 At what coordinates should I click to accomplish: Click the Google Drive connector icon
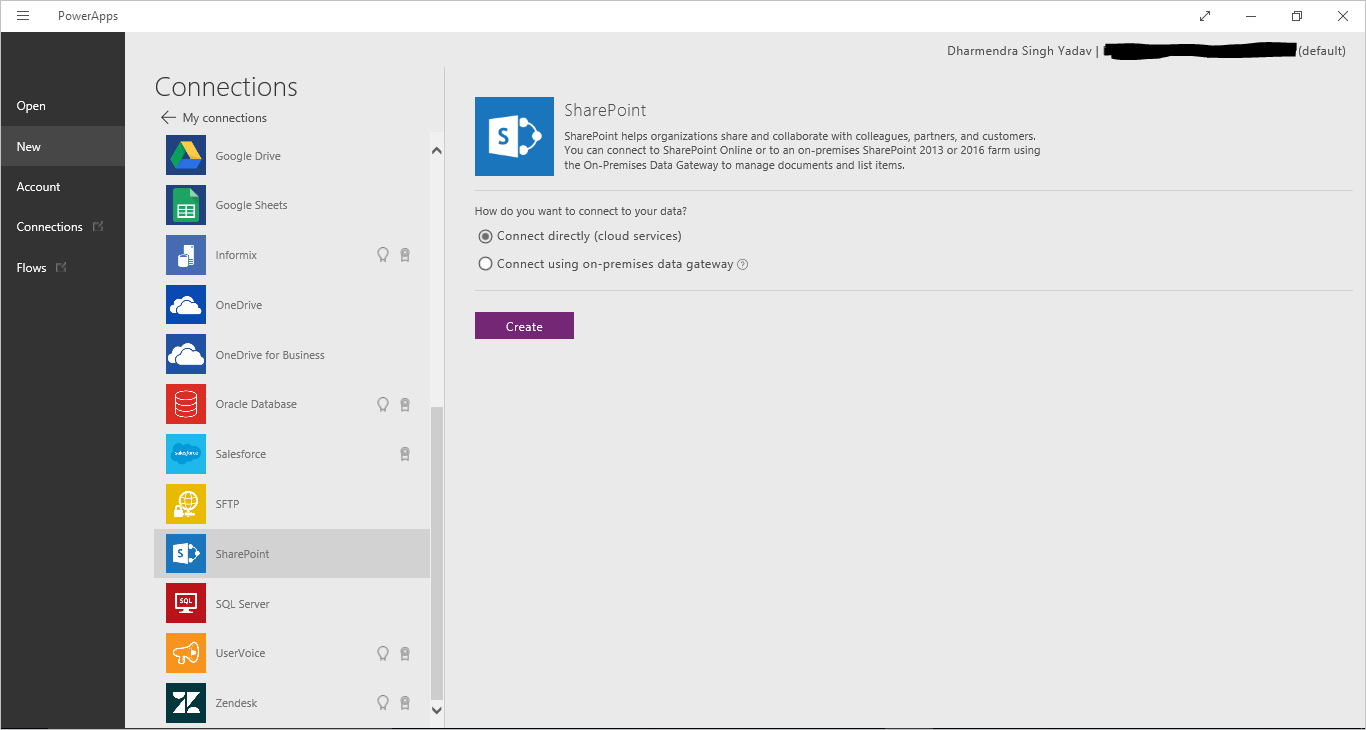pyautogui.click(x=186, y=156)
